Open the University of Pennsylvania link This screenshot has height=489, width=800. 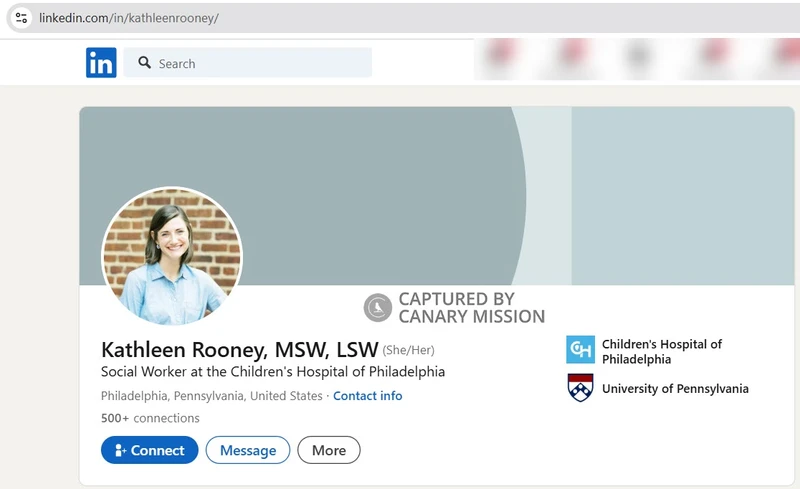pos(675,388)
